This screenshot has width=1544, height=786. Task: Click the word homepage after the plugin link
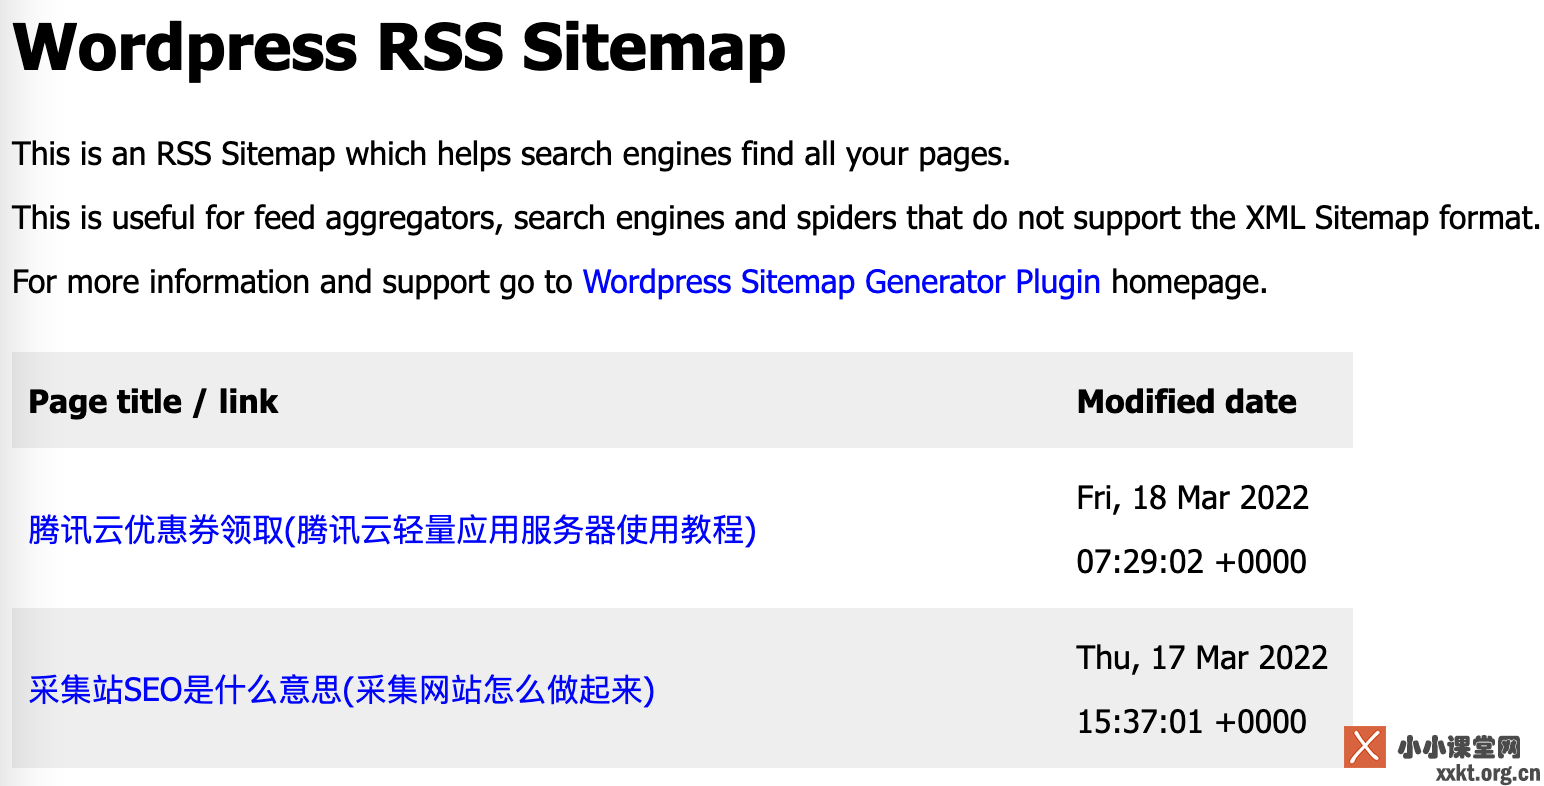coord(1188,282)
